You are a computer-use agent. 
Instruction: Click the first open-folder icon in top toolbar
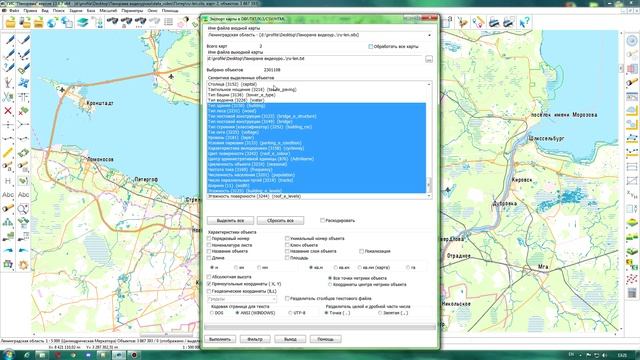(11, 22)
